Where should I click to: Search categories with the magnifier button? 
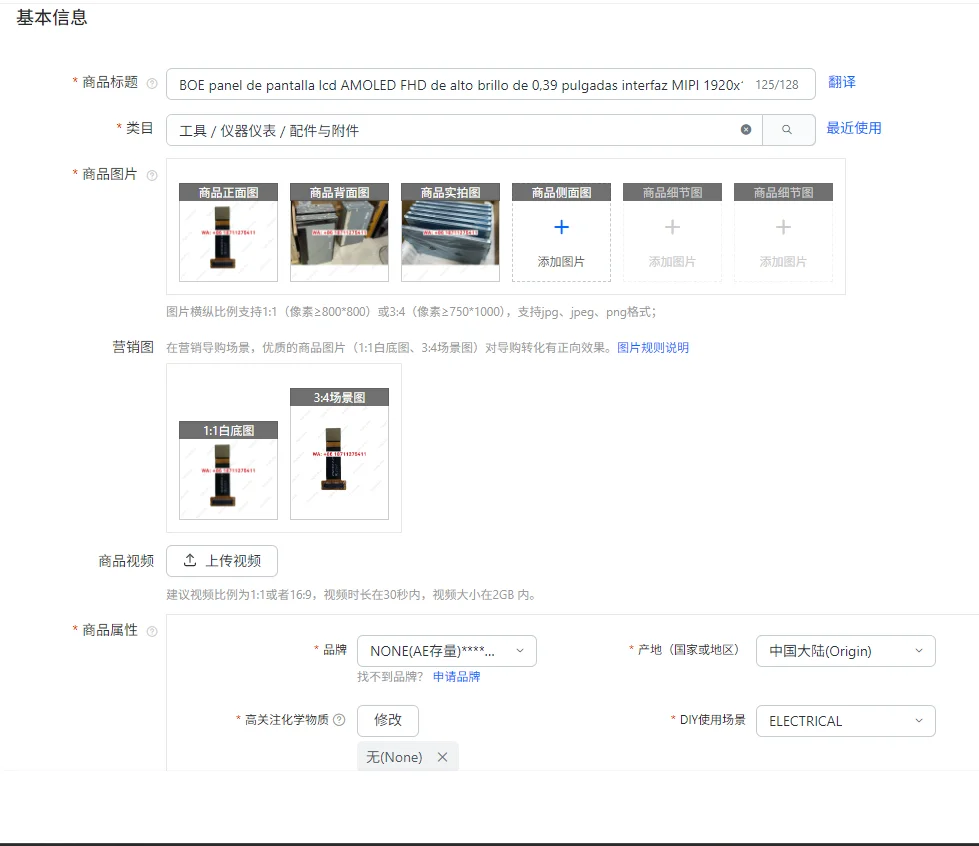coord(788,130)
